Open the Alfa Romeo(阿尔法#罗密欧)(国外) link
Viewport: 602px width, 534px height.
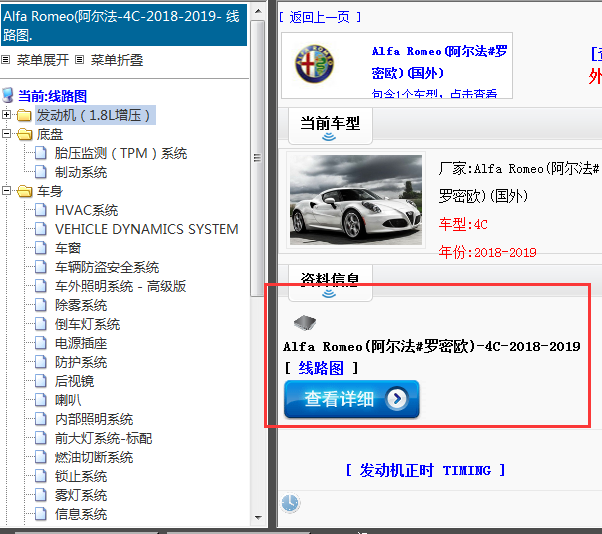pyautogui.click(x=440, y=61)
